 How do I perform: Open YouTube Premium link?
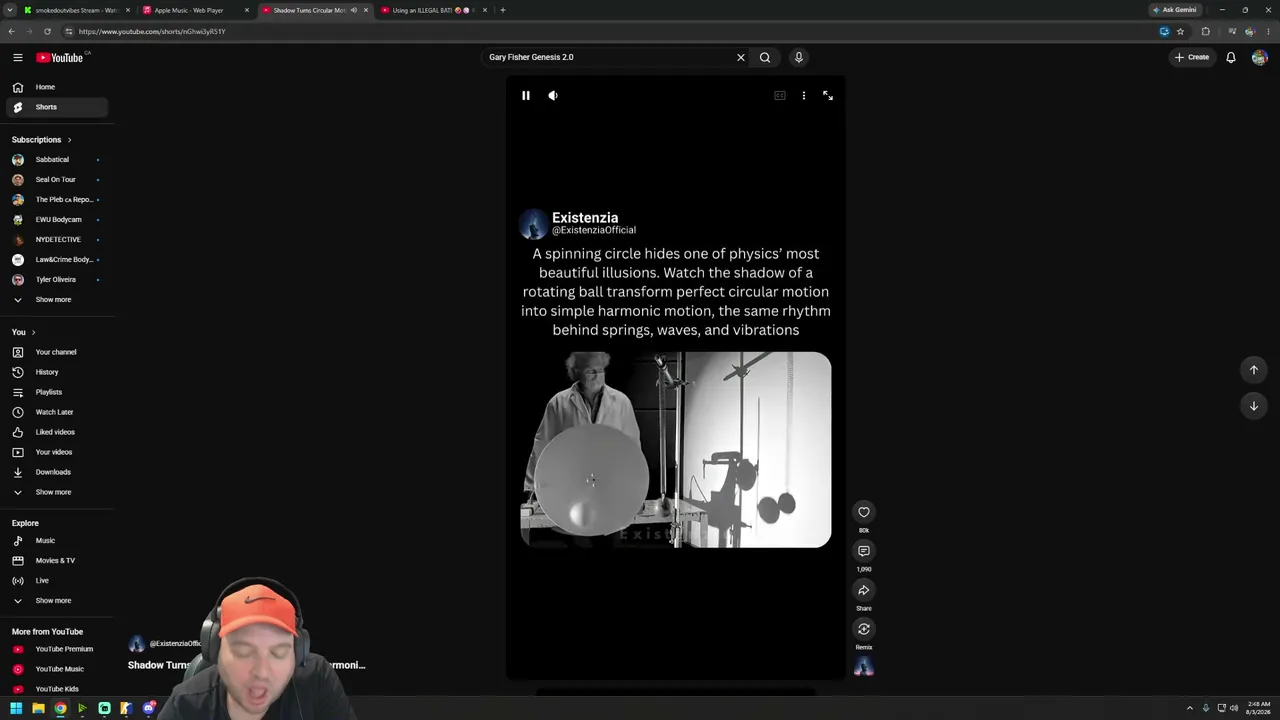point(55,649)
